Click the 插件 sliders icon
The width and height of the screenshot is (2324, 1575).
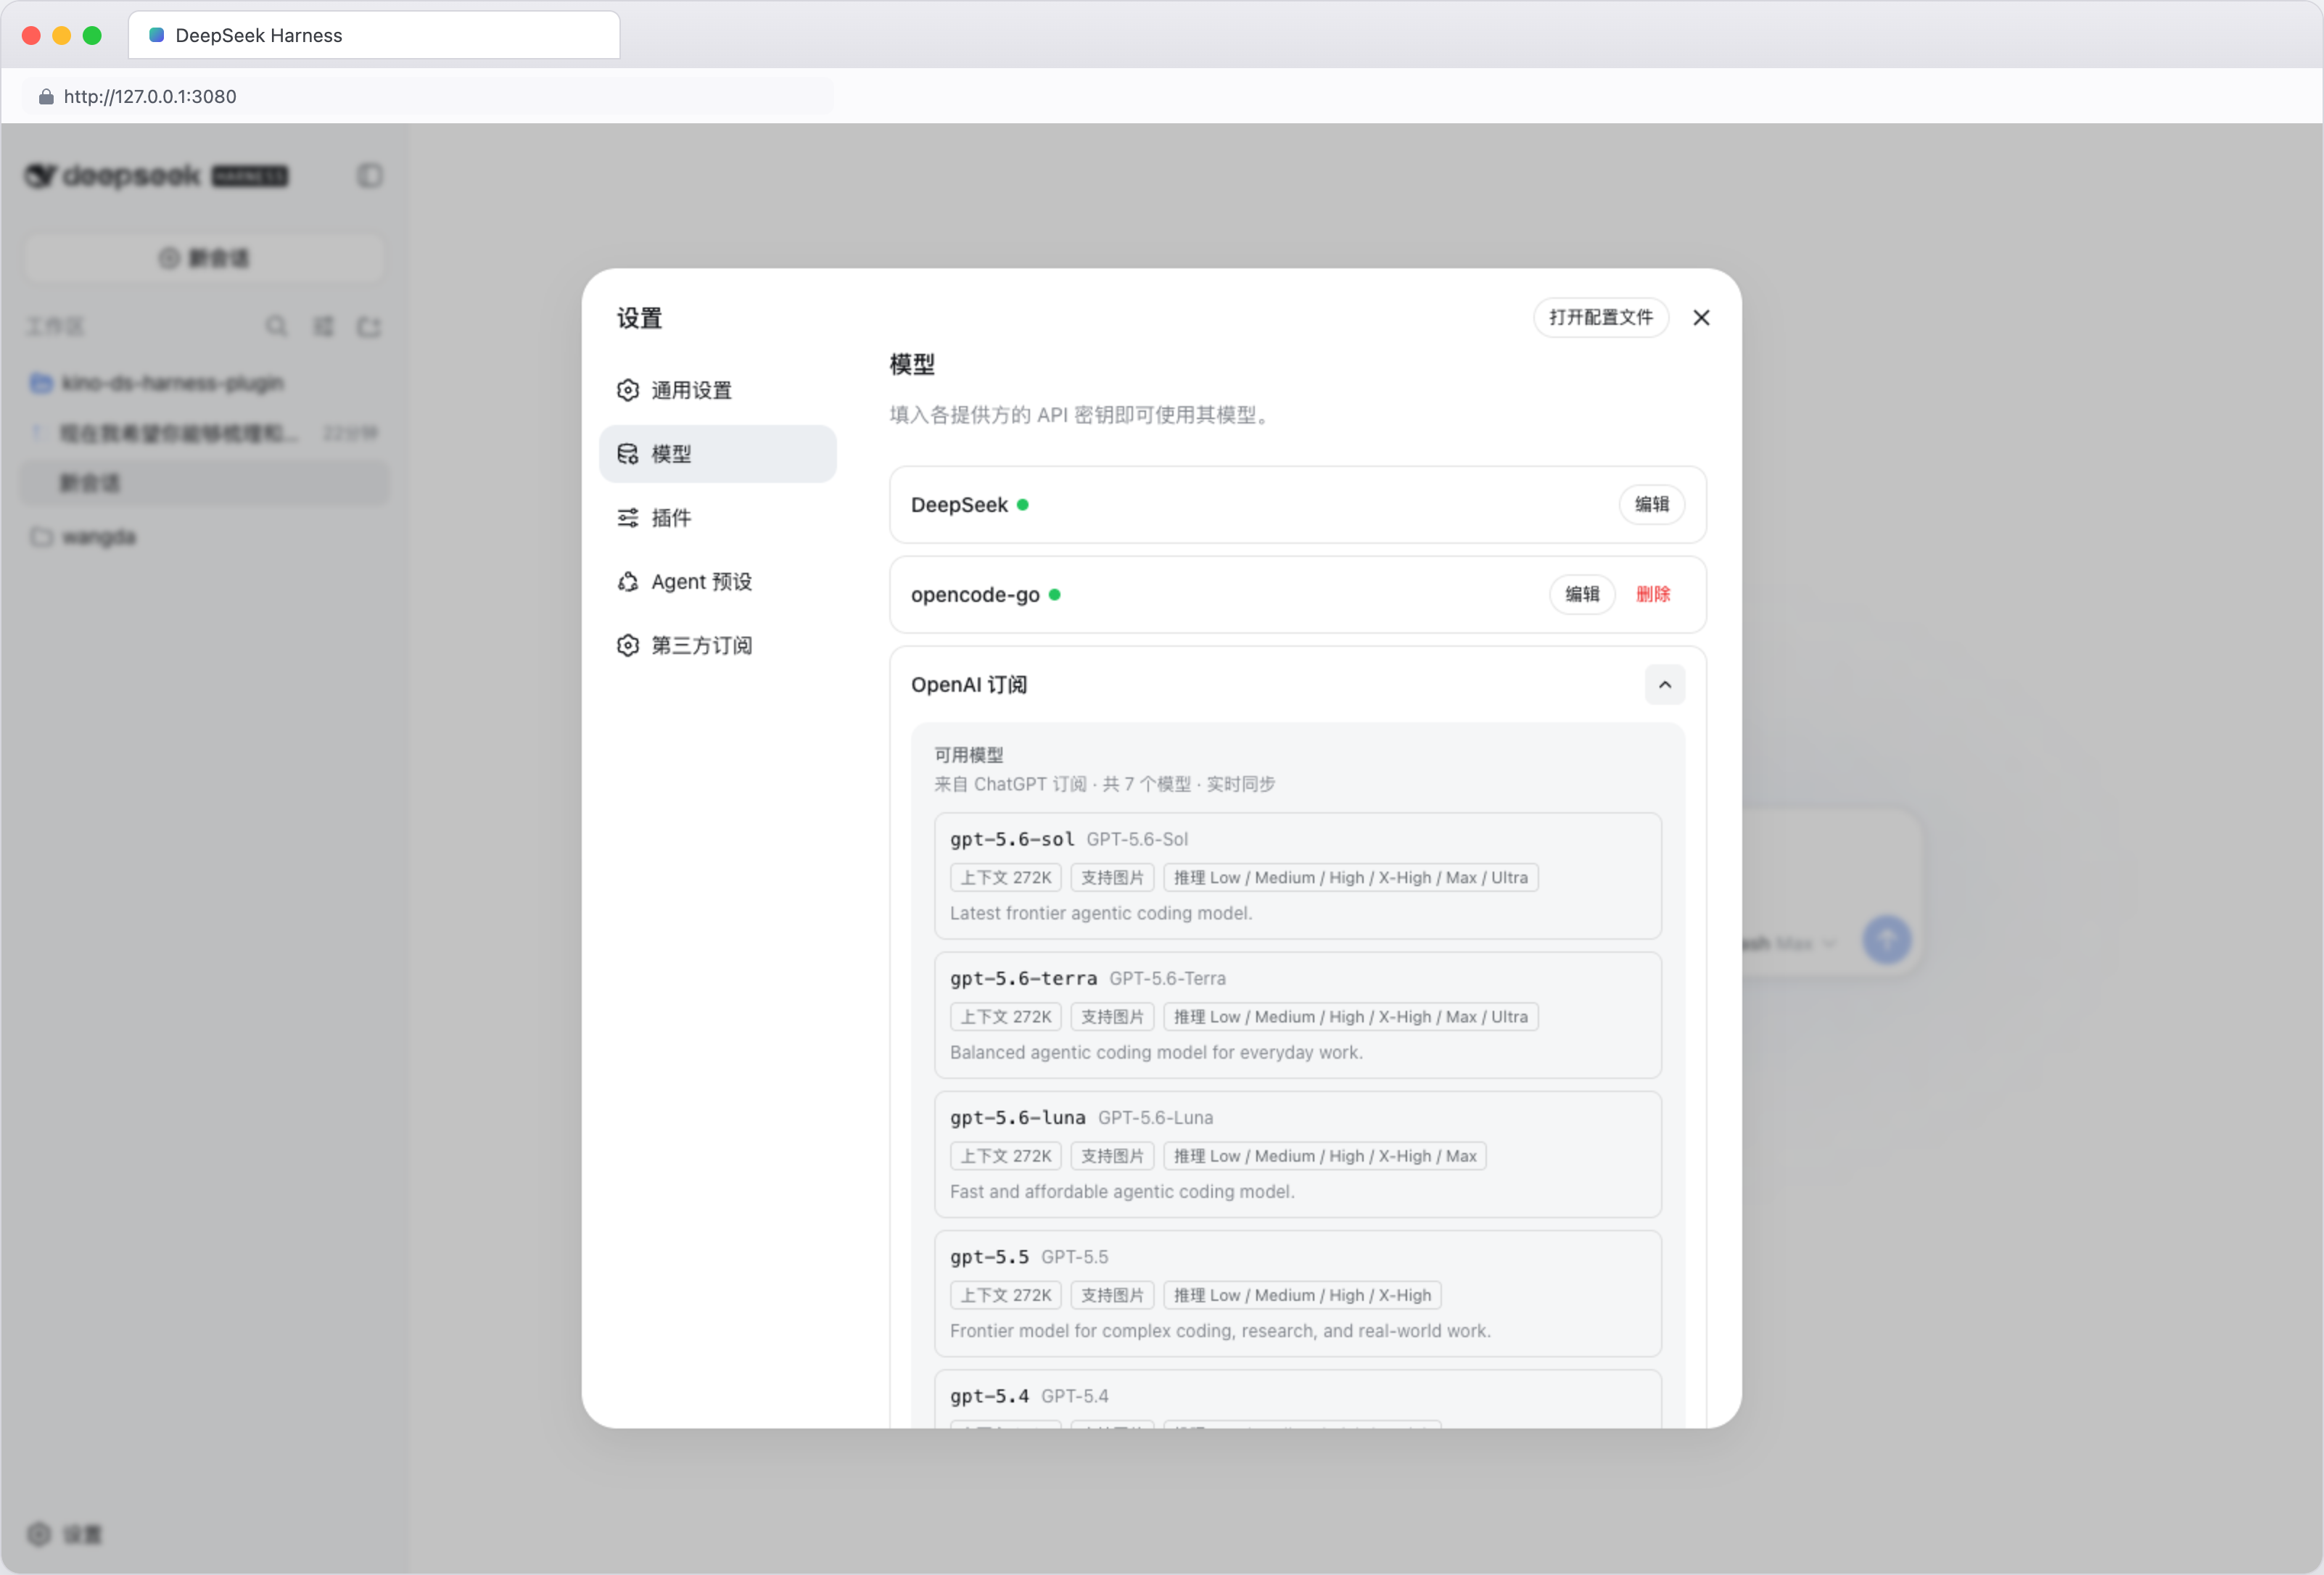coord(628,518)
